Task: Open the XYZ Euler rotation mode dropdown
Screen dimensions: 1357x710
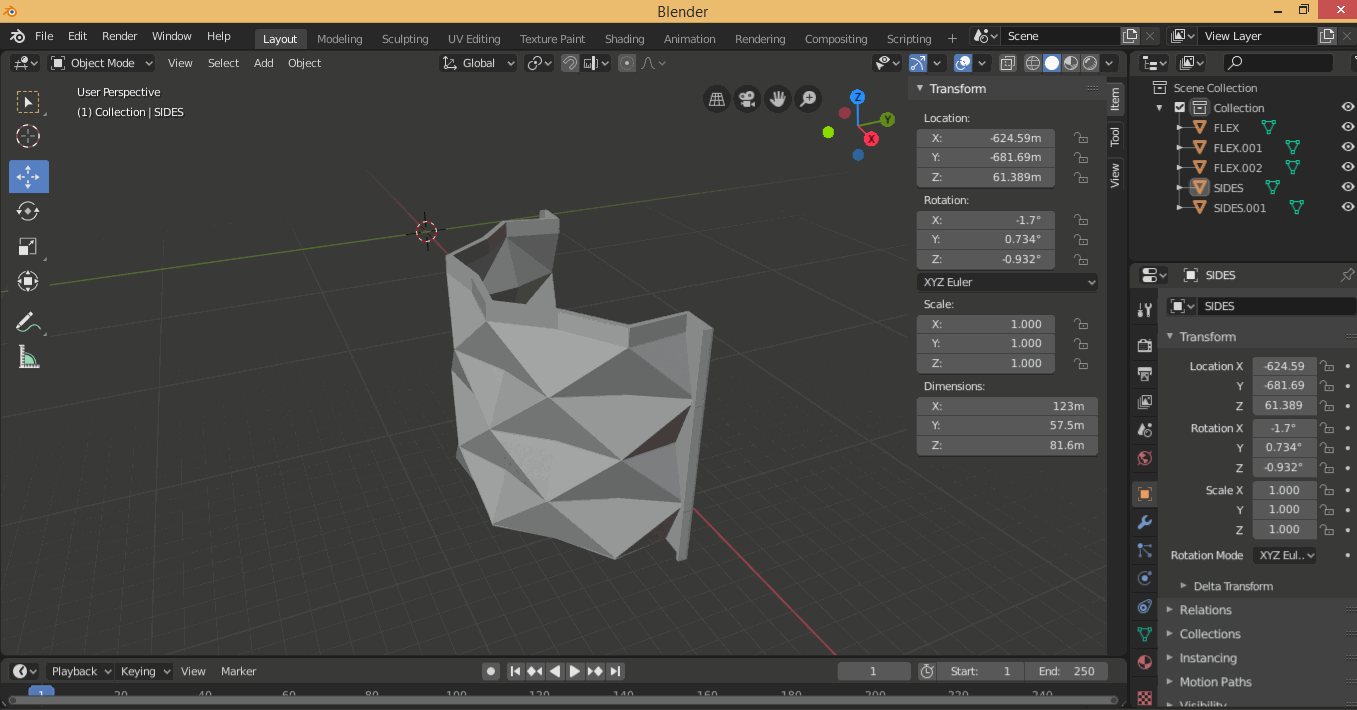Action: pos(1007,282)
